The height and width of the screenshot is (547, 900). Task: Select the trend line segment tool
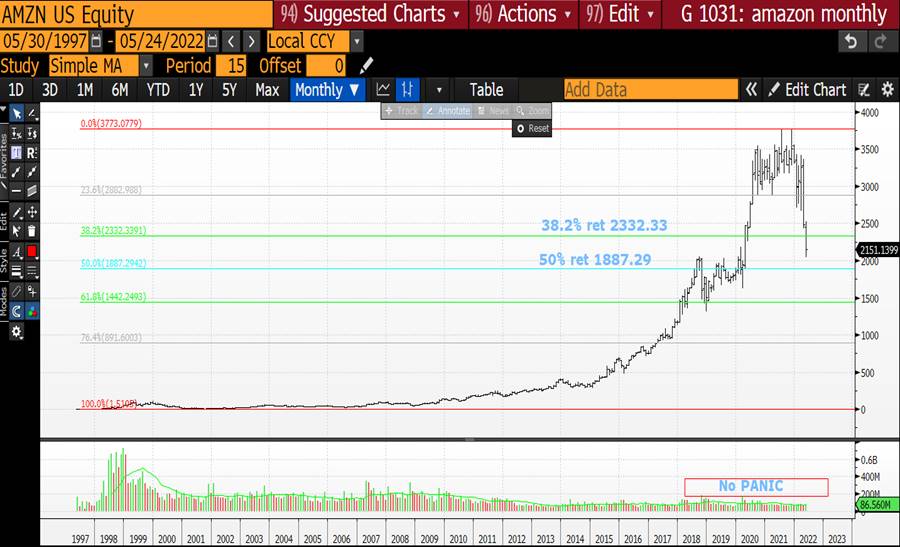tap(17, 172)
